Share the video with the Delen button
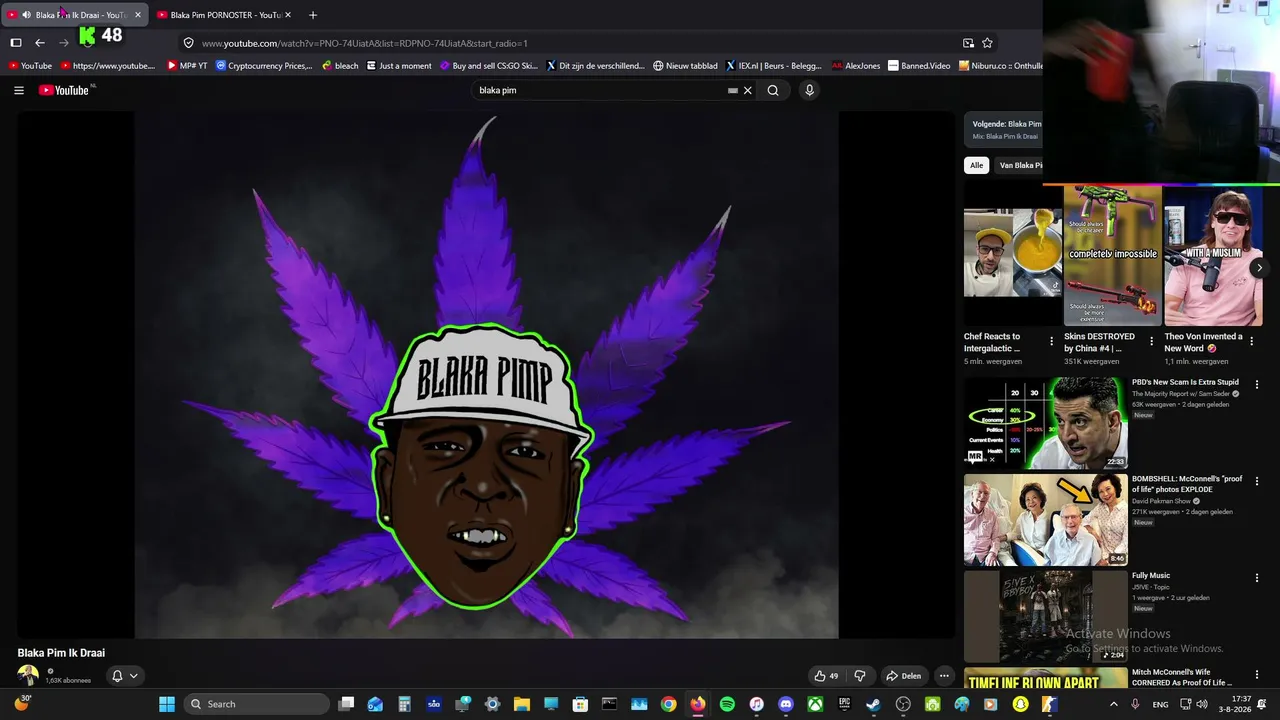Image resolution: width=1280 pixels, height=720 pixels. click(903, 676)
